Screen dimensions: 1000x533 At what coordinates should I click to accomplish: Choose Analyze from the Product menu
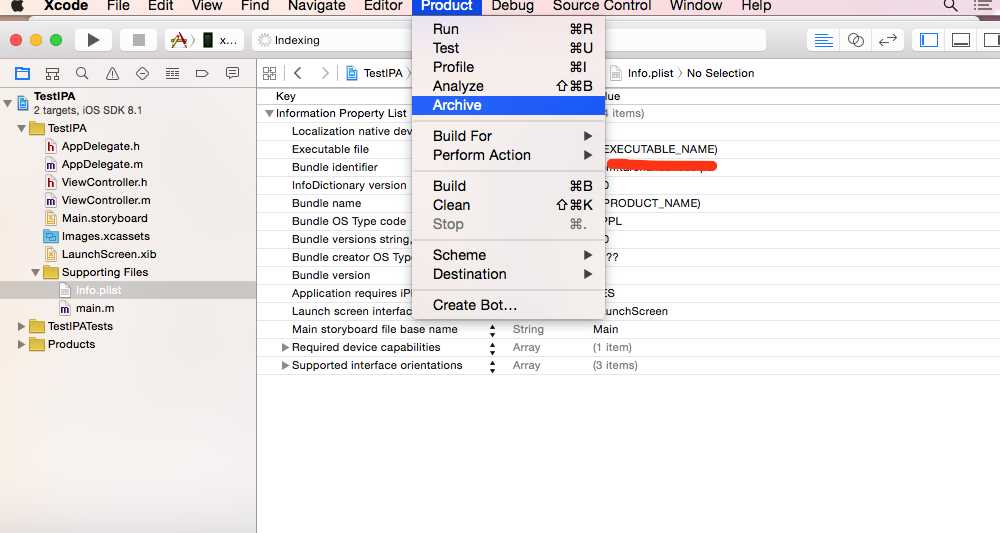click(x=508, y=86)
